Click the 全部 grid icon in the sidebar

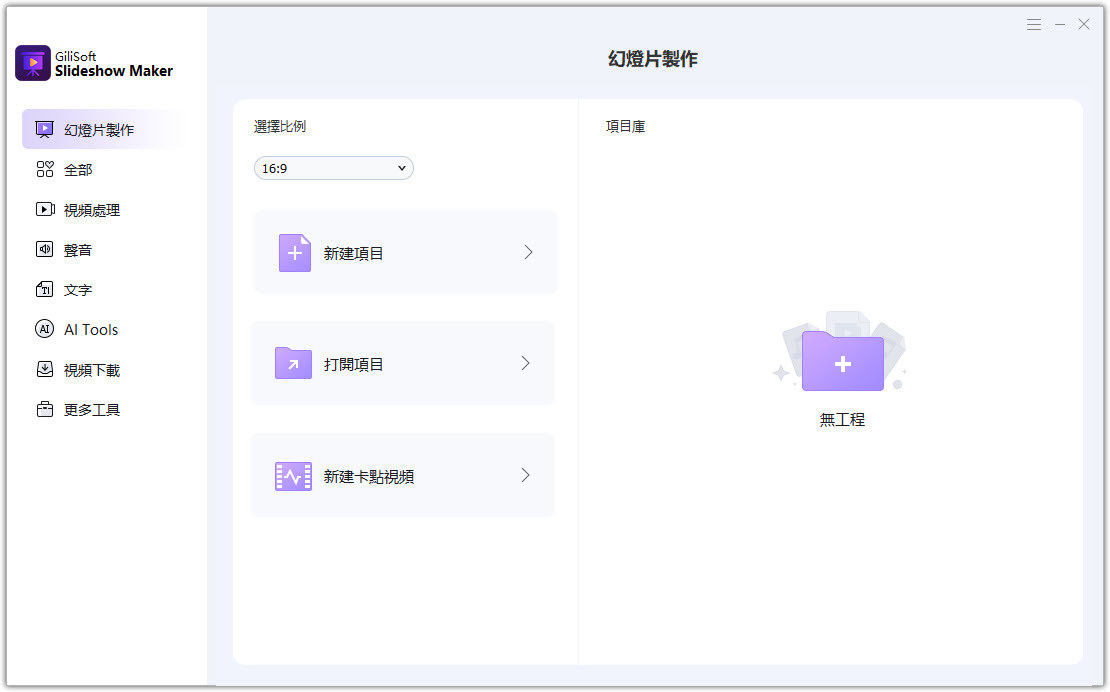tap(44, 170)
